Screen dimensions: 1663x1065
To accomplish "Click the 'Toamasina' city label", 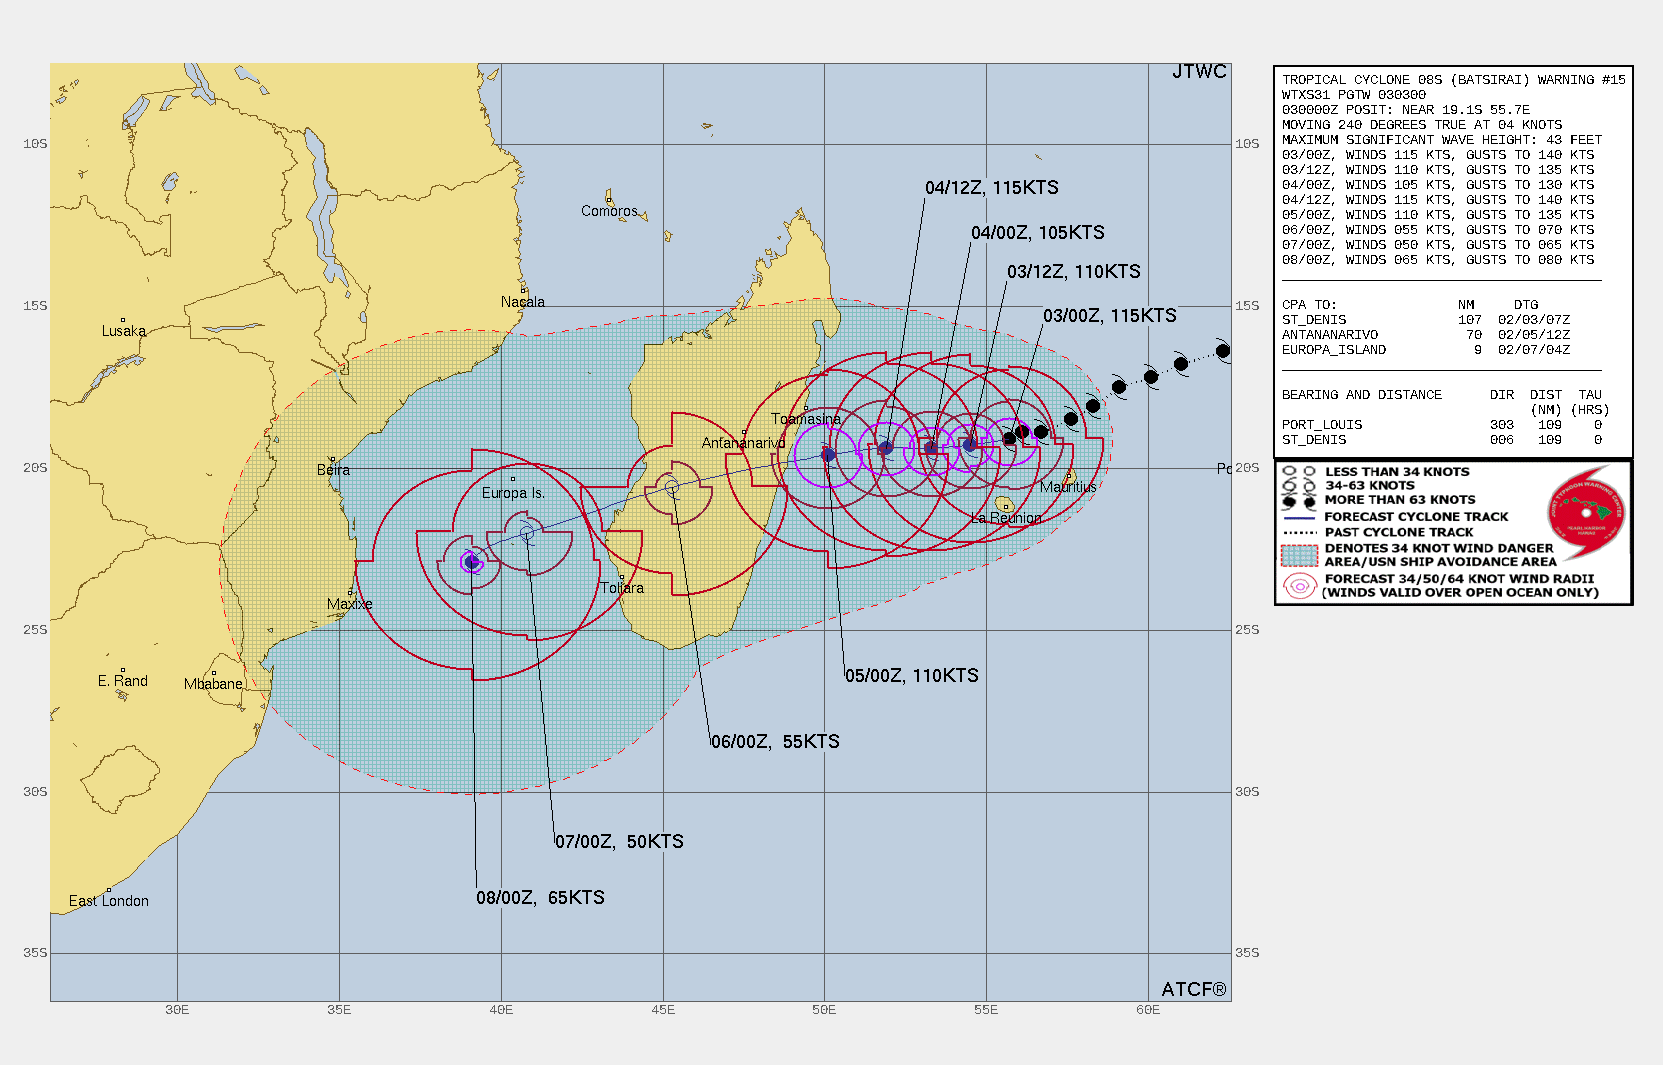I will coord(806,419).
